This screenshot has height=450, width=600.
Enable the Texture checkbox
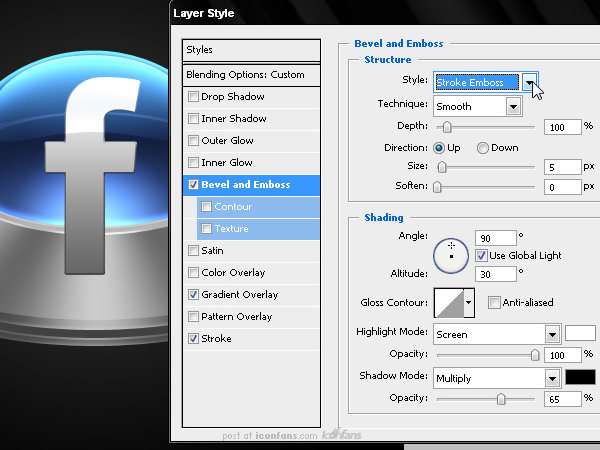[206, 228]
